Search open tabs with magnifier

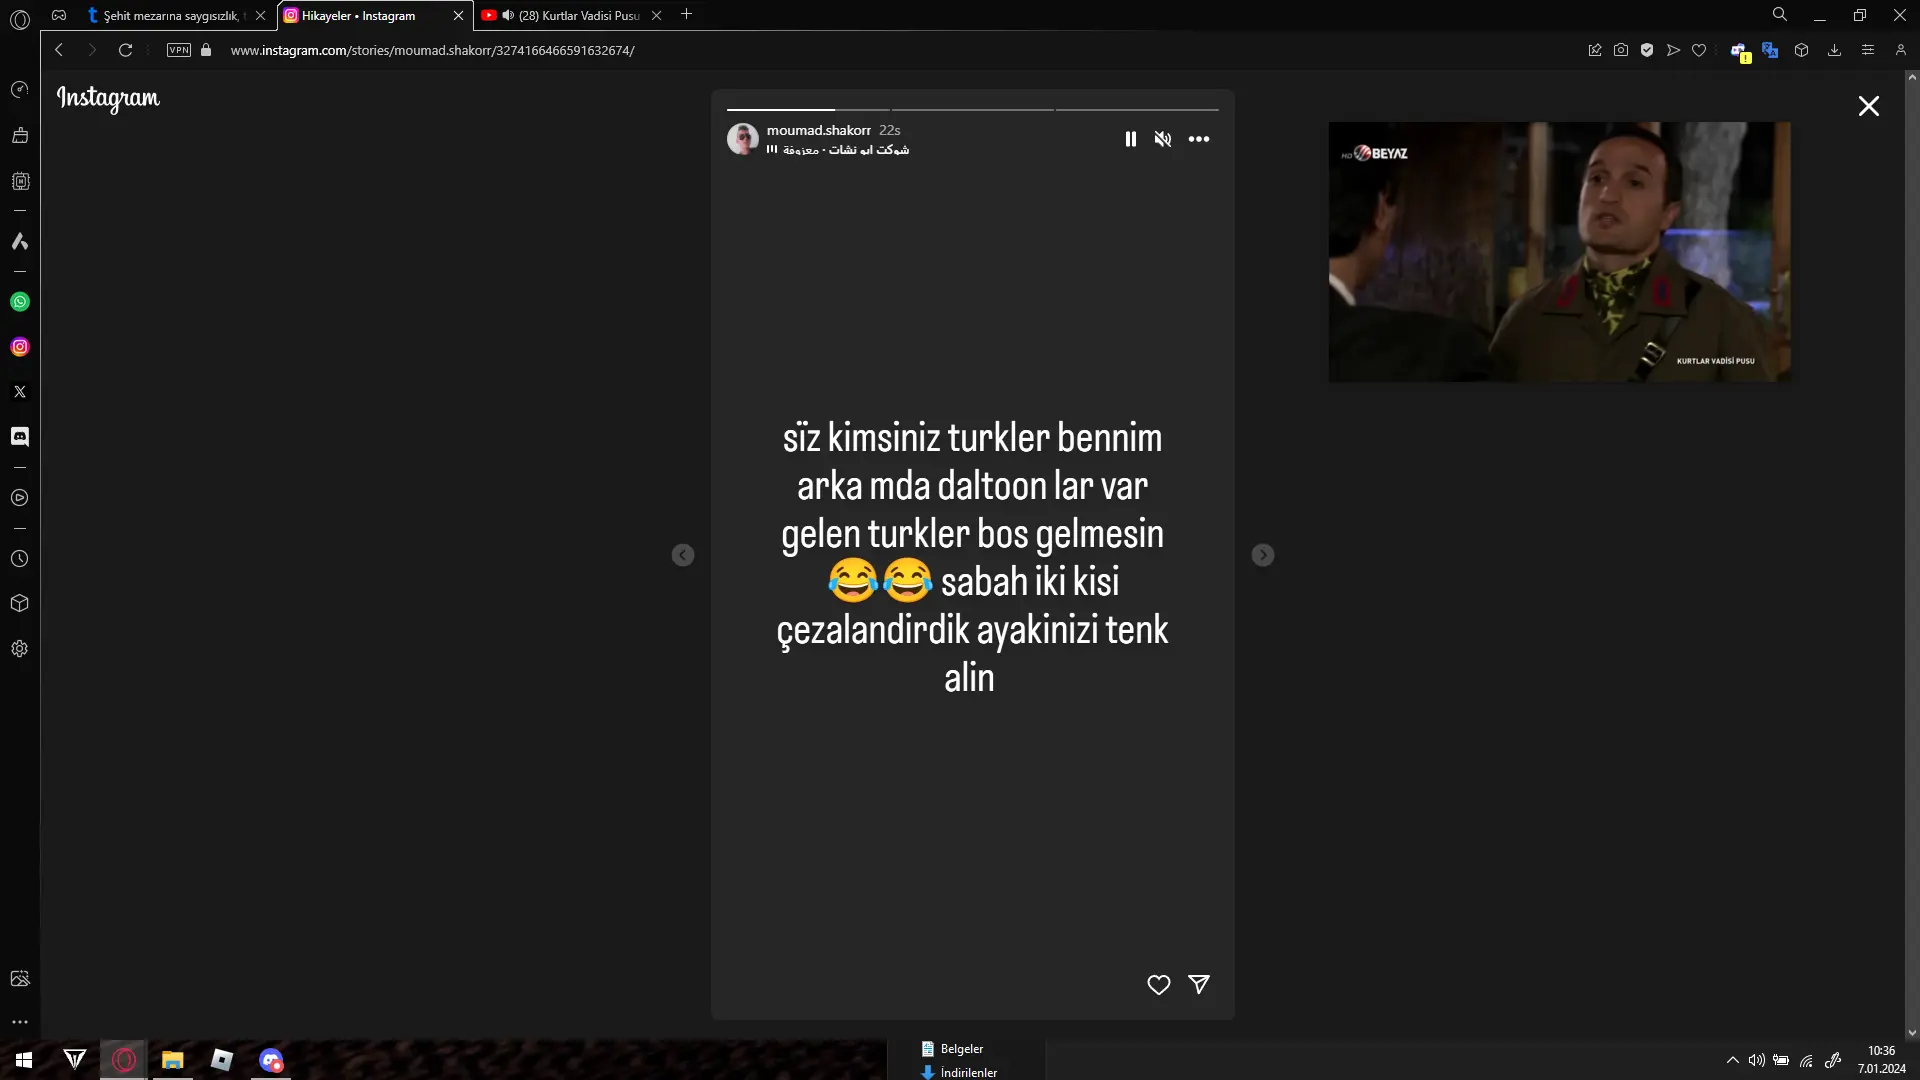point(1780,15)
